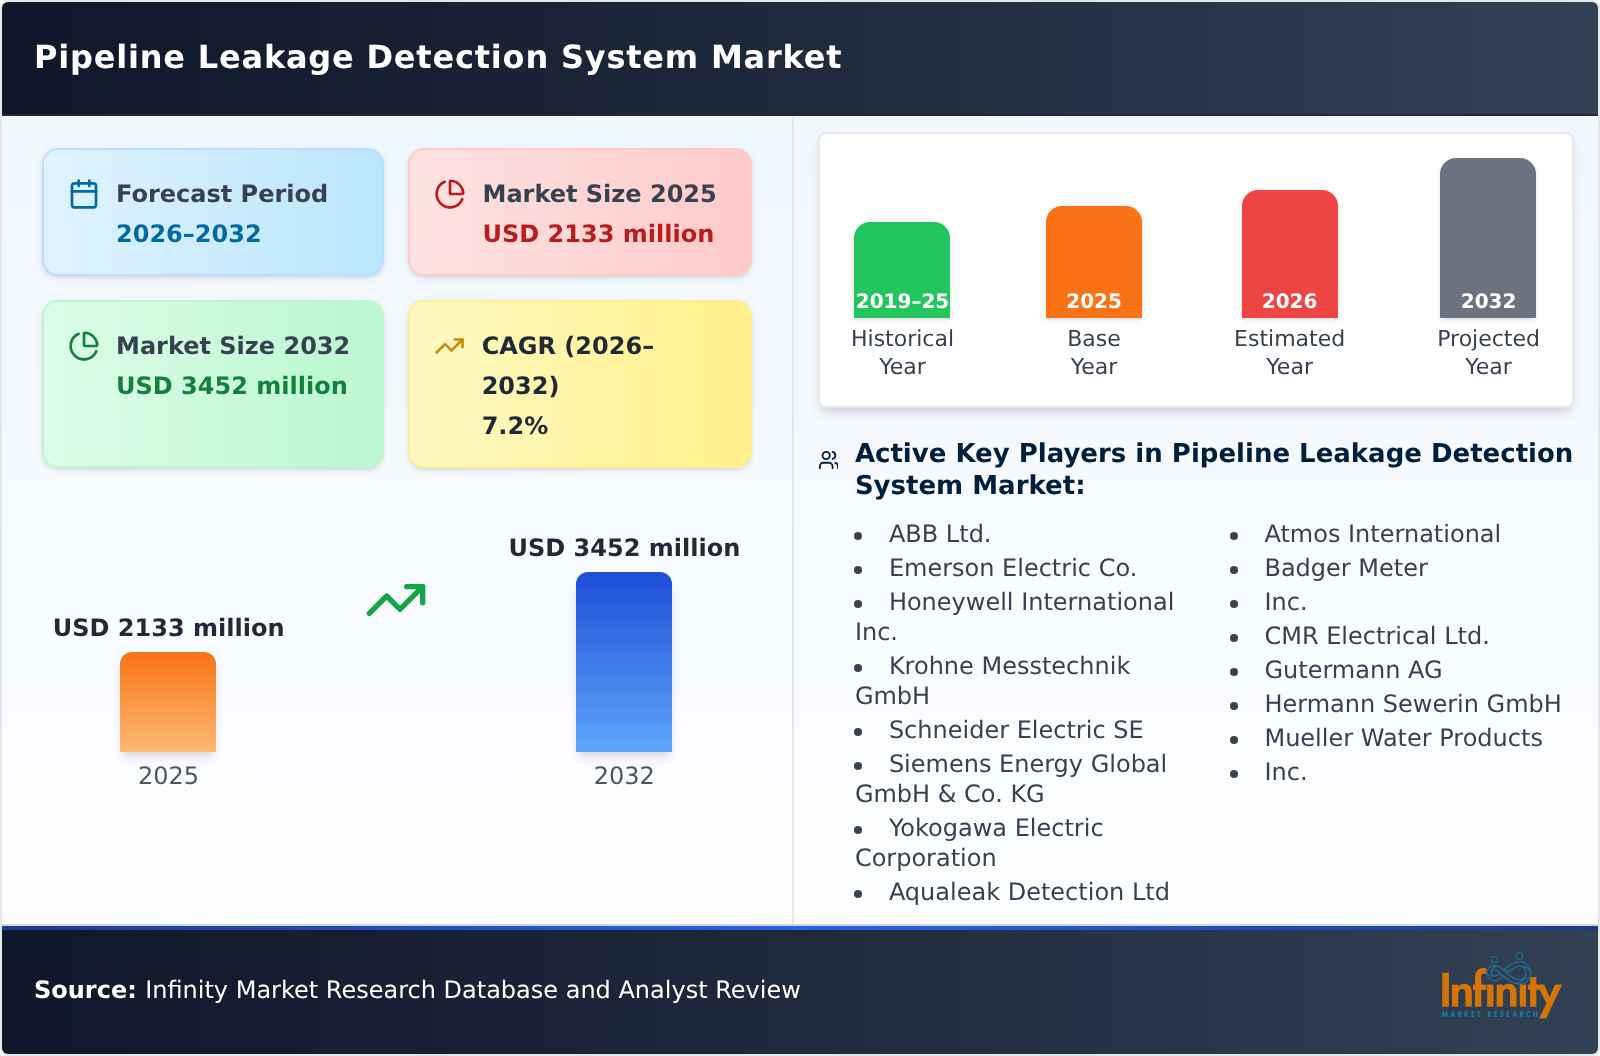The height and width of the screenshot is (1056, 1600).
Task: Select the pie chart icon near Market Size 2025
Action: (450, 192)
